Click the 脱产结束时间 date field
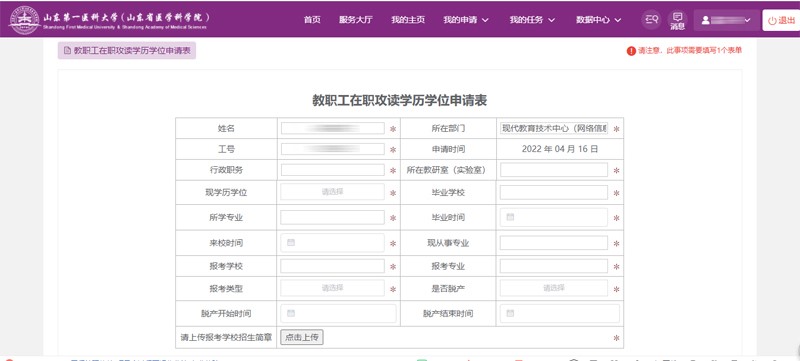This screenshot has height=361, width=800. [560, 313]
